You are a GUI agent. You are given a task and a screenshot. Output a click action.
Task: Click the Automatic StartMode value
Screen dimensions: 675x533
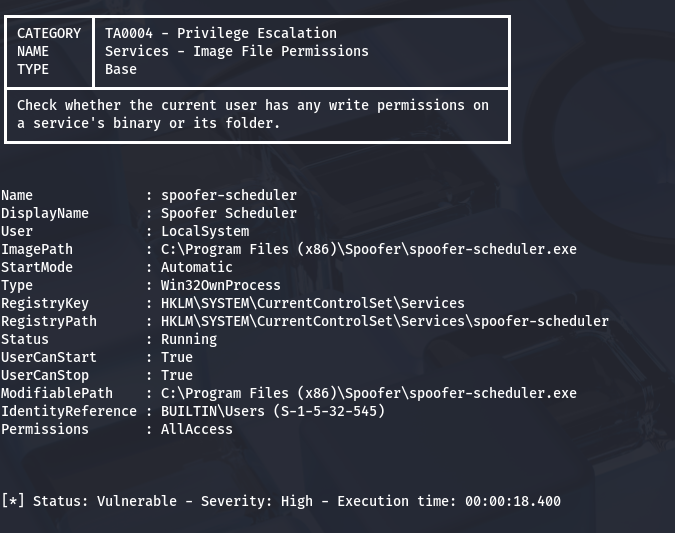click(196, 267)
